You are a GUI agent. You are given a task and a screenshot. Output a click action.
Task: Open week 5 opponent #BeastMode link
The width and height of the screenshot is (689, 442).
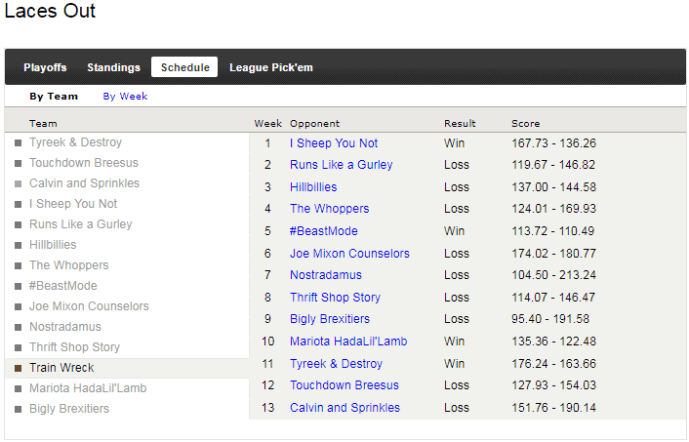click(323, 231)
